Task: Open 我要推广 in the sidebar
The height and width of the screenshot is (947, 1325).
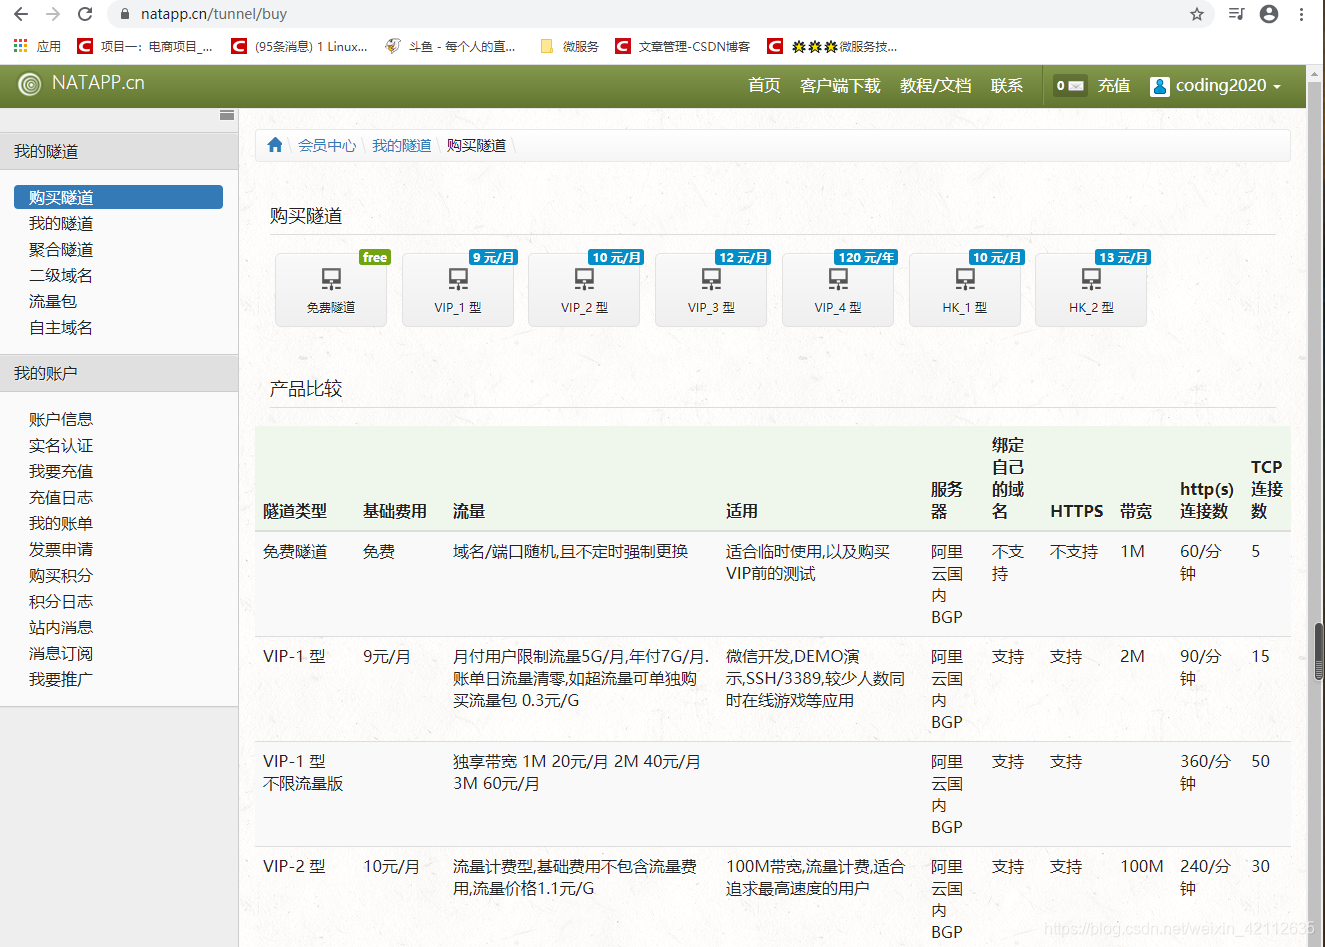Action: click(61, 679)
